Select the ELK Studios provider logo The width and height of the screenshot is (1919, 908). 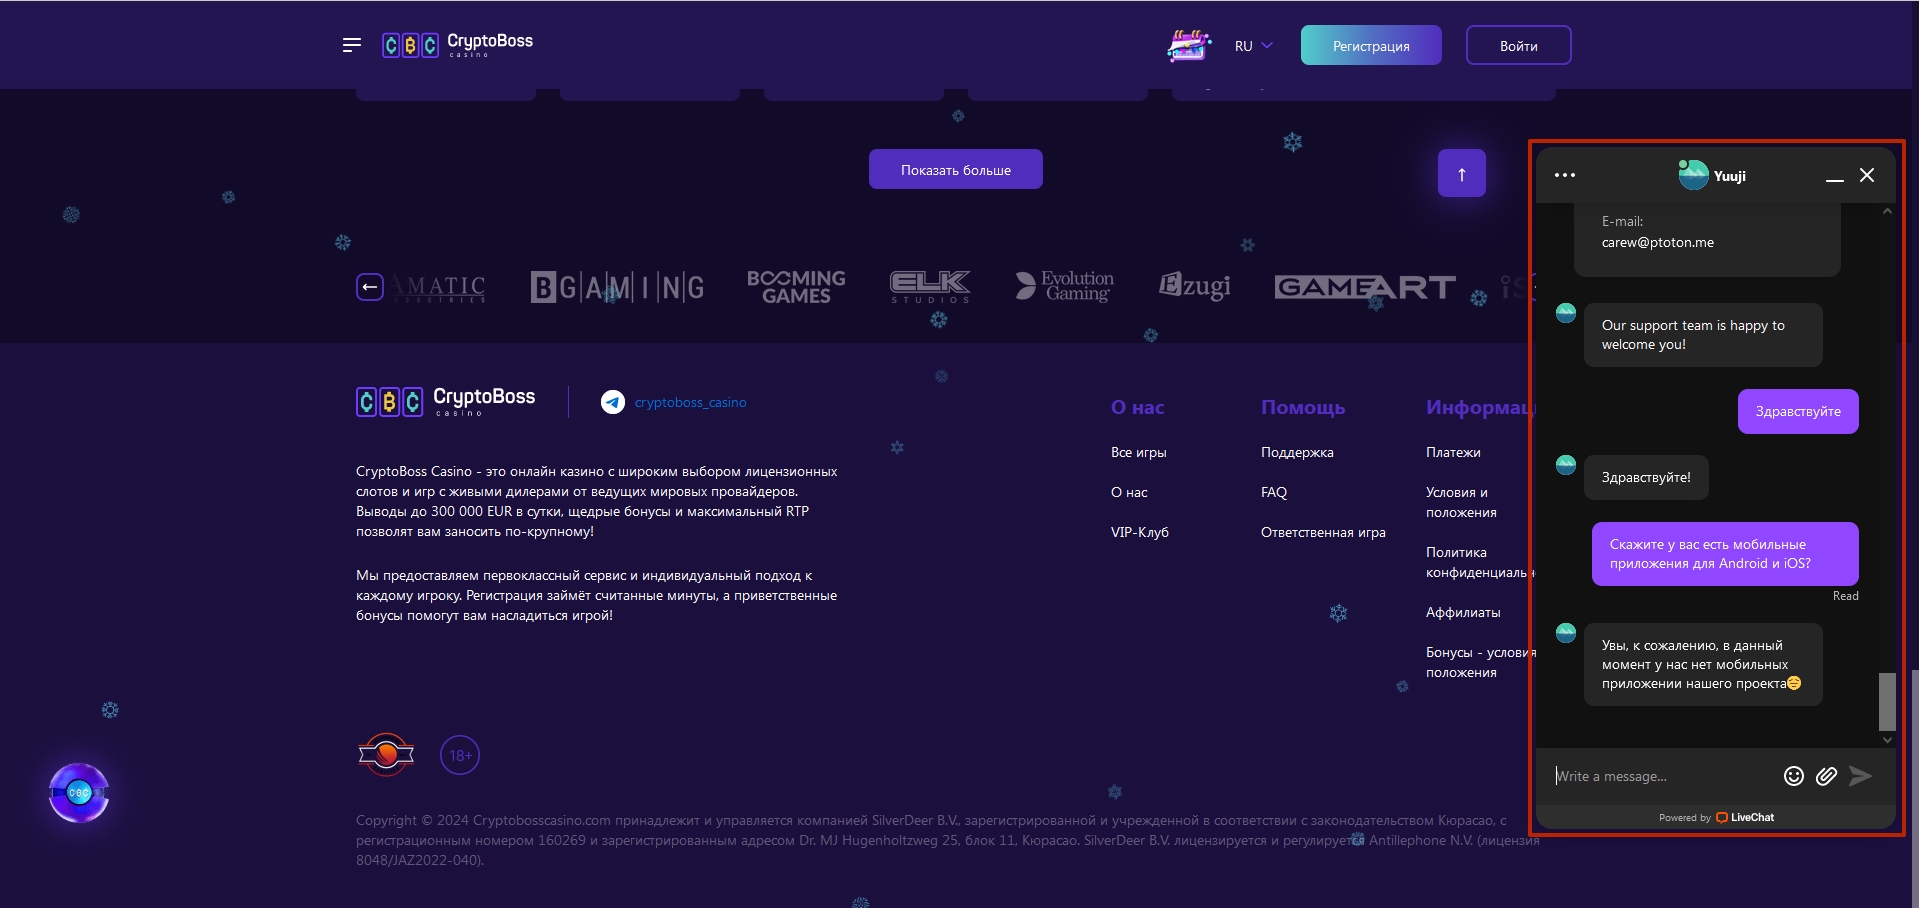coord(930,287)
